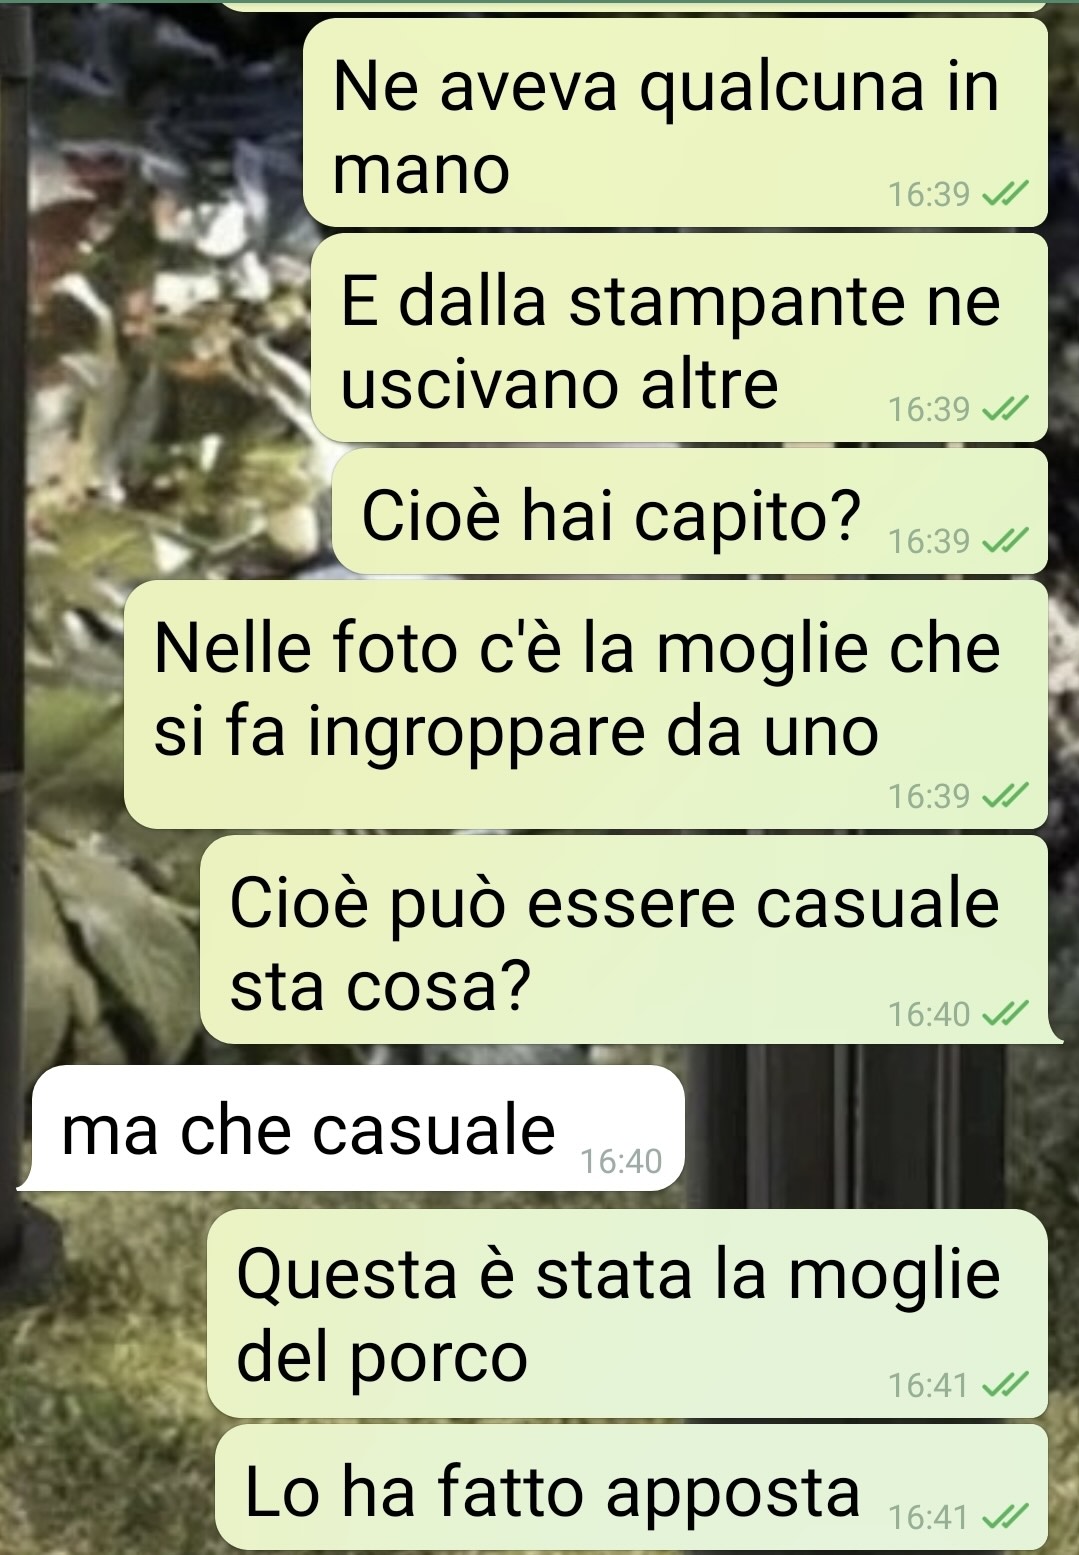Select the bubble 'Questa è stata la moglie del porco'
1079x1555 pixels.
[627, 1313]
